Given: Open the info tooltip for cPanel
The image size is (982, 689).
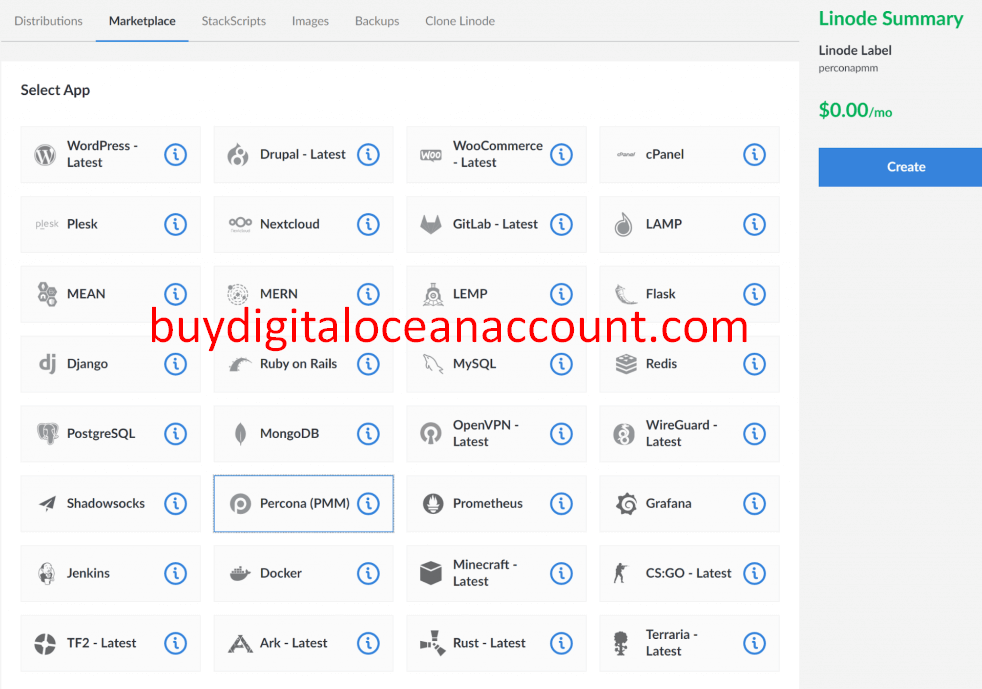Looking at the screenshot, I should click(x=754, y=154).
